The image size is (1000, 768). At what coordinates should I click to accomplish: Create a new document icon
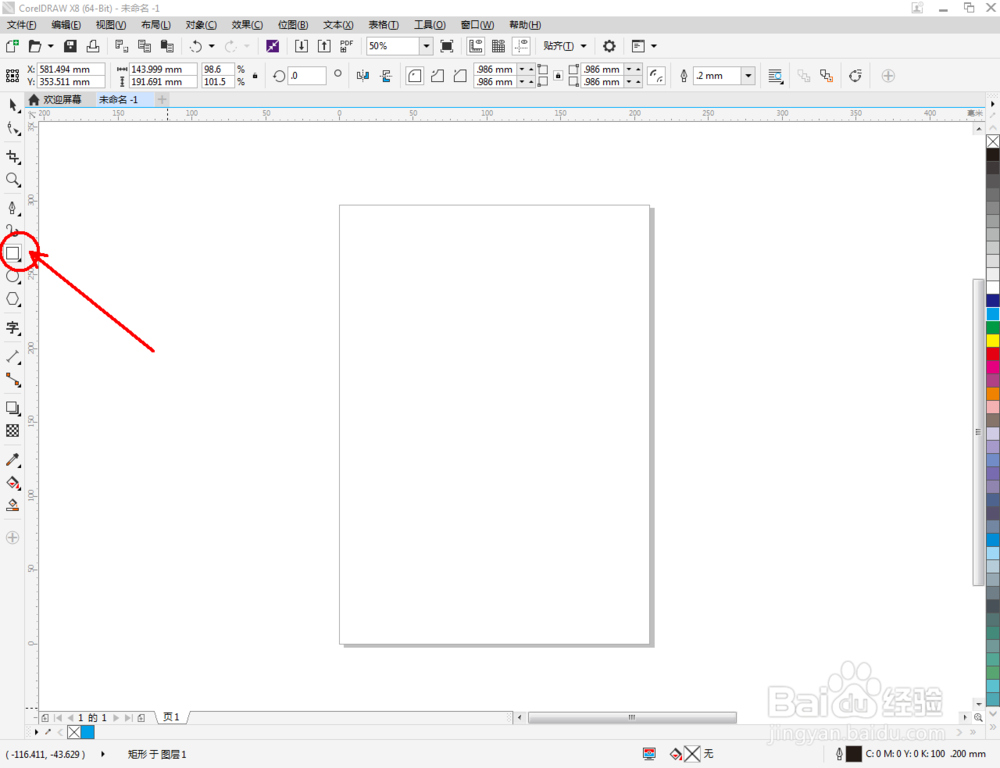click(12, 46)
